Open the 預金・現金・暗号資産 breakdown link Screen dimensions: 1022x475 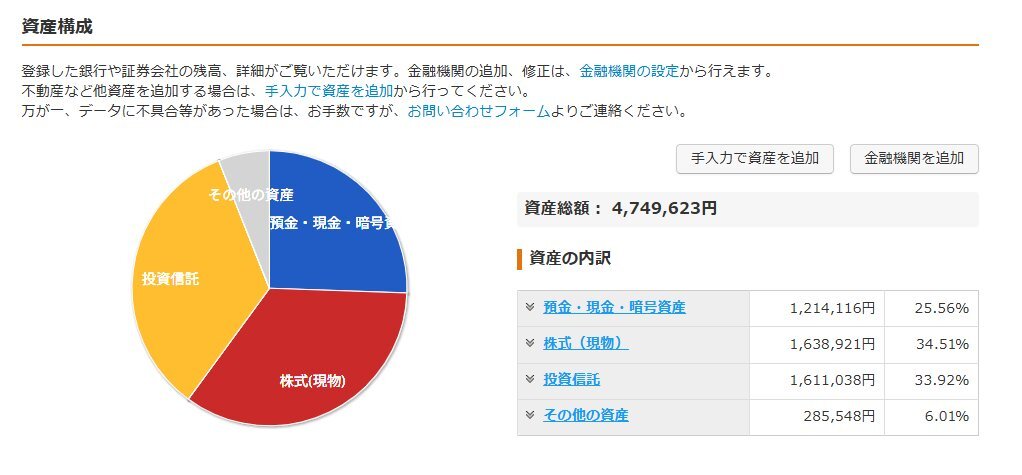coord(614,308)
